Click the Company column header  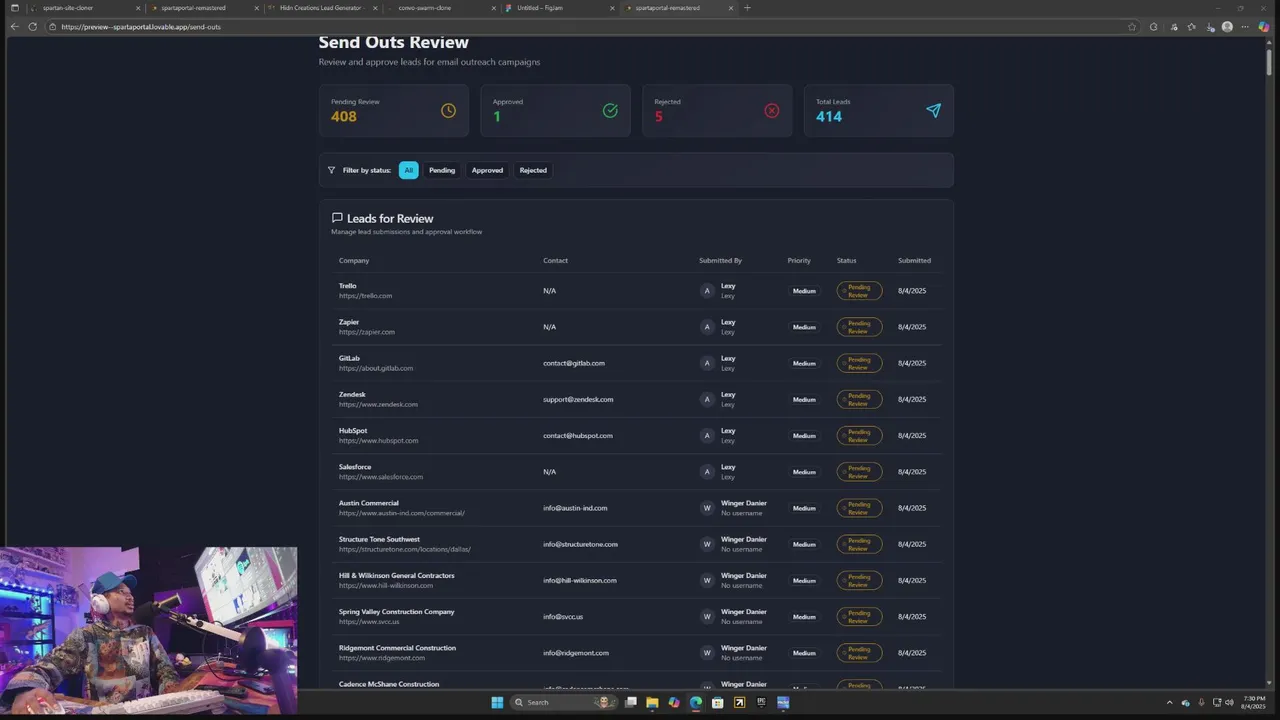[354, 260]
